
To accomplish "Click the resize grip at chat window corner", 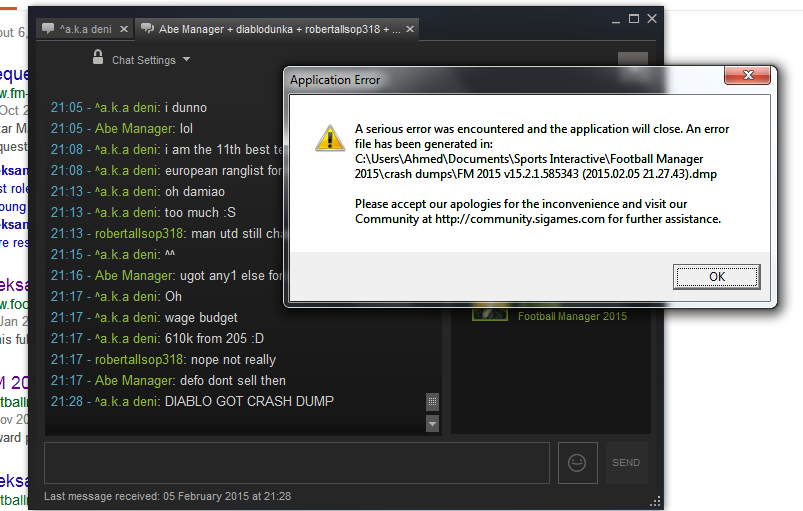I will point(655,501).
